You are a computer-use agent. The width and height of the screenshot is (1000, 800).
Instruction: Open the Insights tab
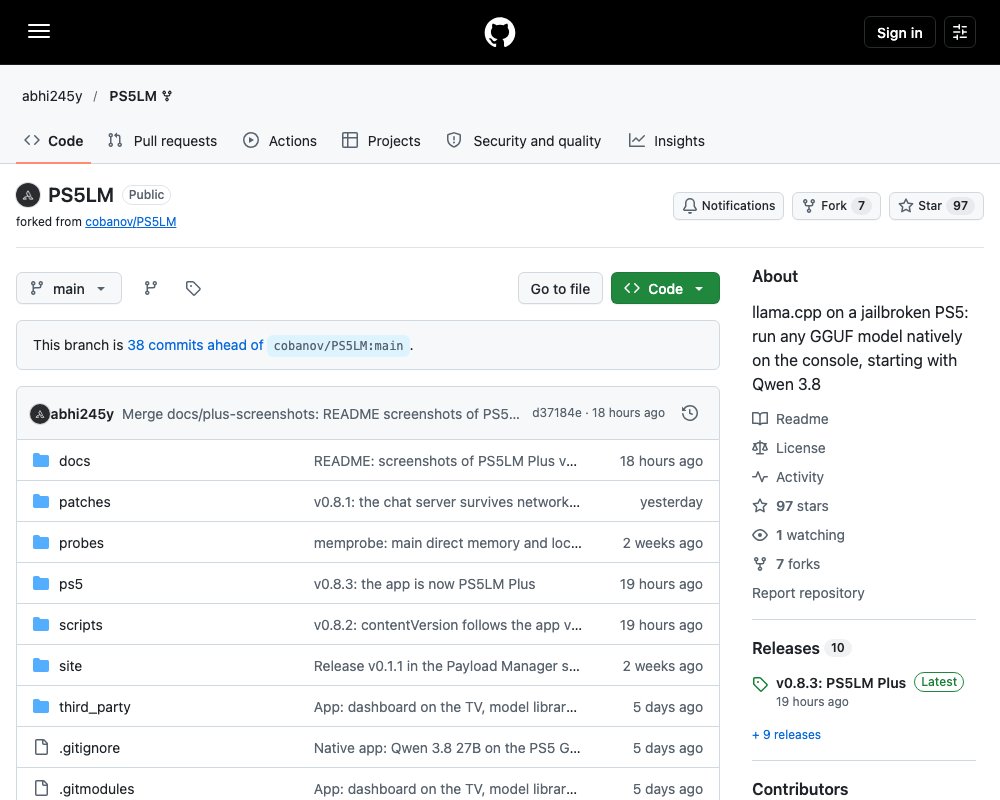point(666,141)
